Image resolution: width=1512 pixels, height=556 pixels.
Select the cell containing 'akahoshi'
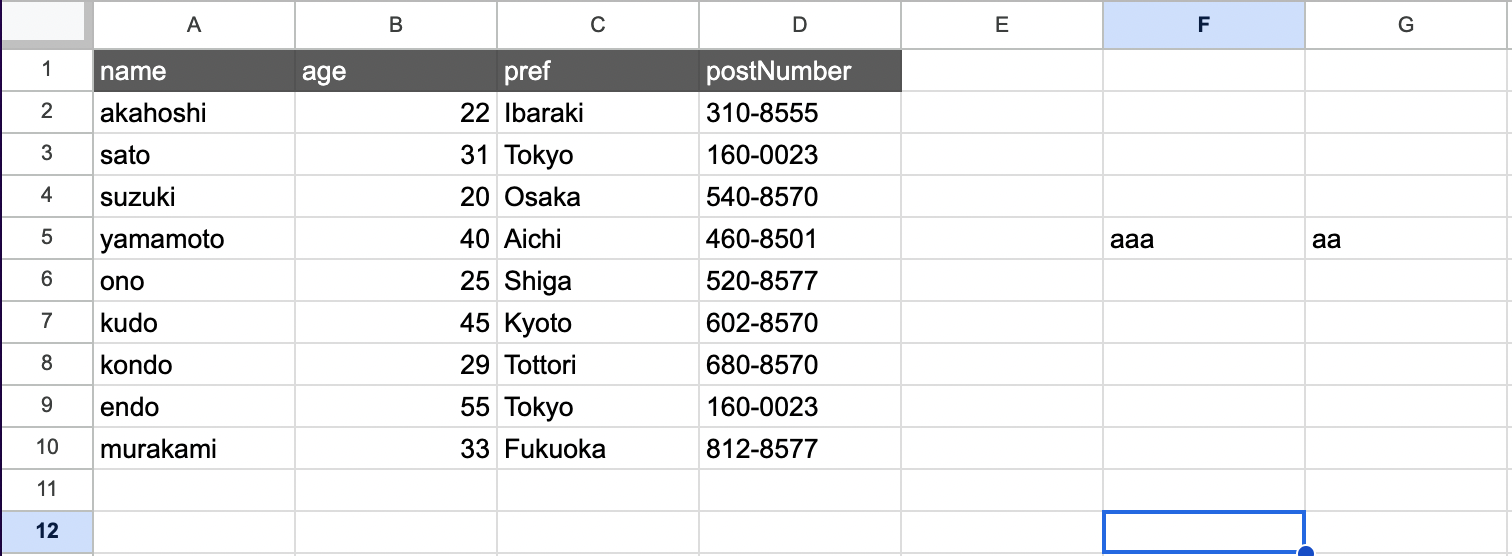(194, 113)
